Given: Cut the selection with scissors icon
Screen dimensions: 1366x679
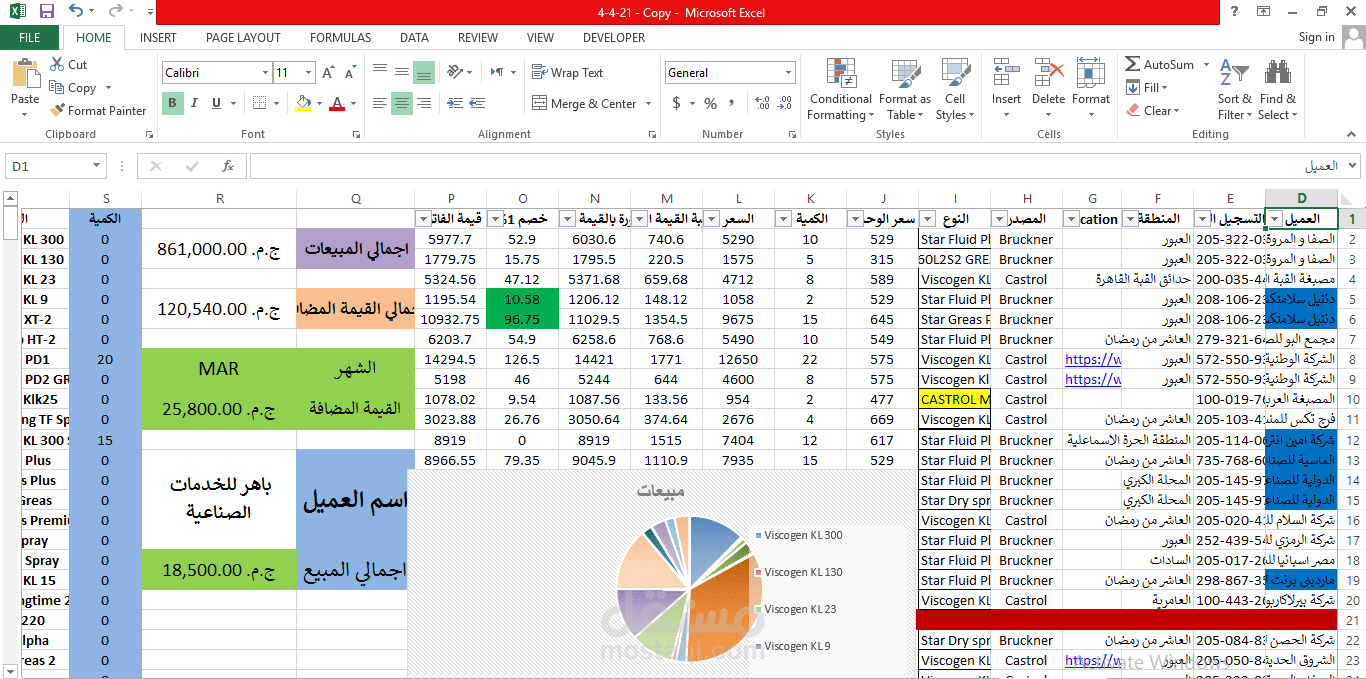Looking at the screenshot, I should point(57,64).
